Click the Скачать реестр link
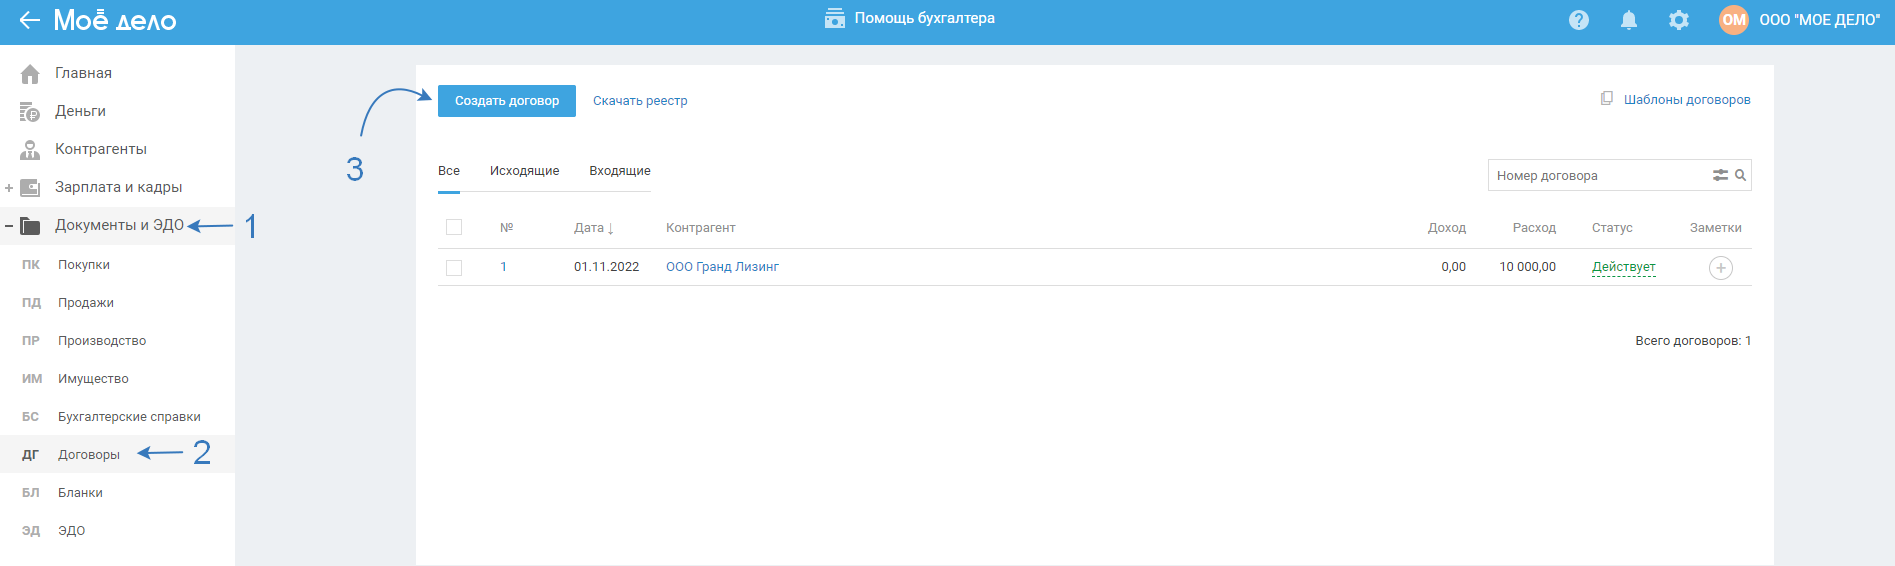Screen dimensions: 1895x566 [x=640, y=101]
